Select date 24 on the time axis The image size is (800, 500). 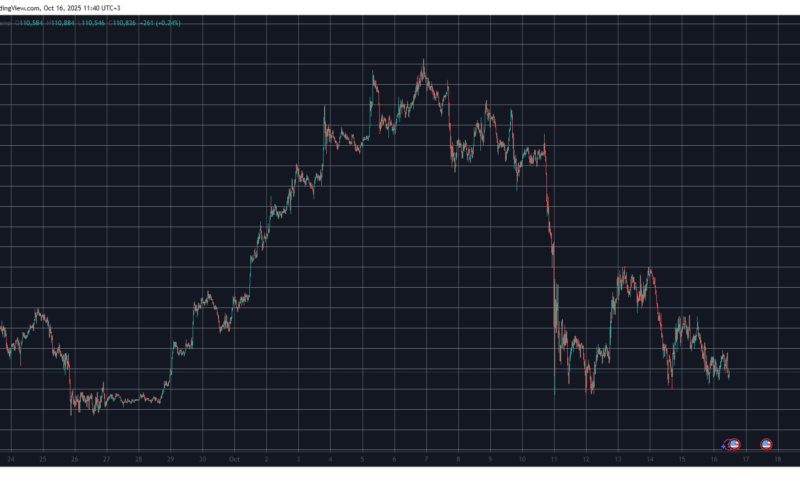[10, 459]
